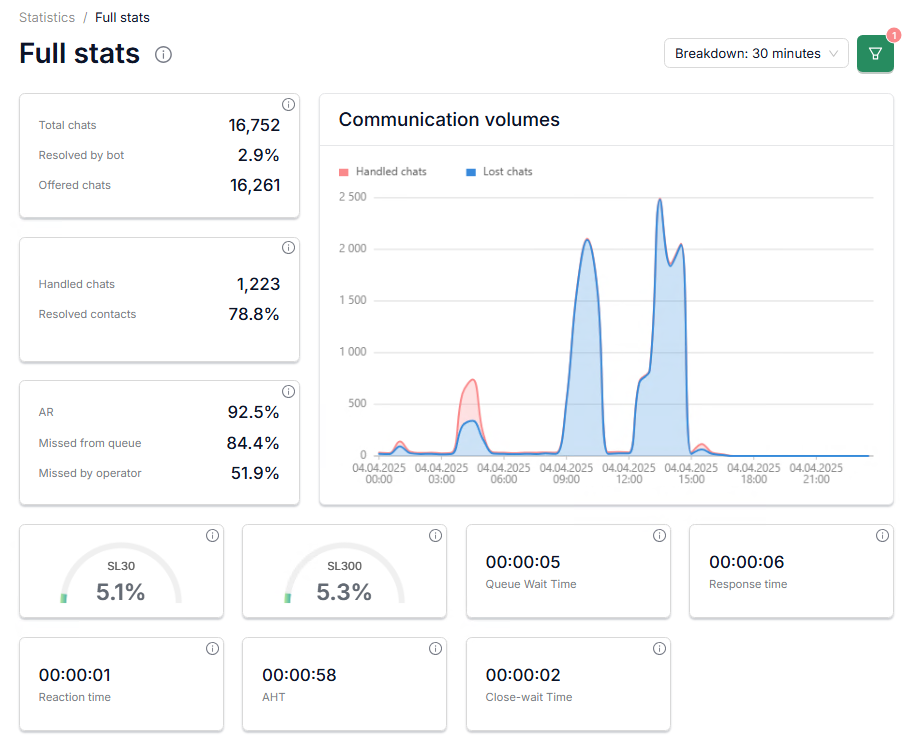Click the Full stats breadcrumb item

[122, 17]
